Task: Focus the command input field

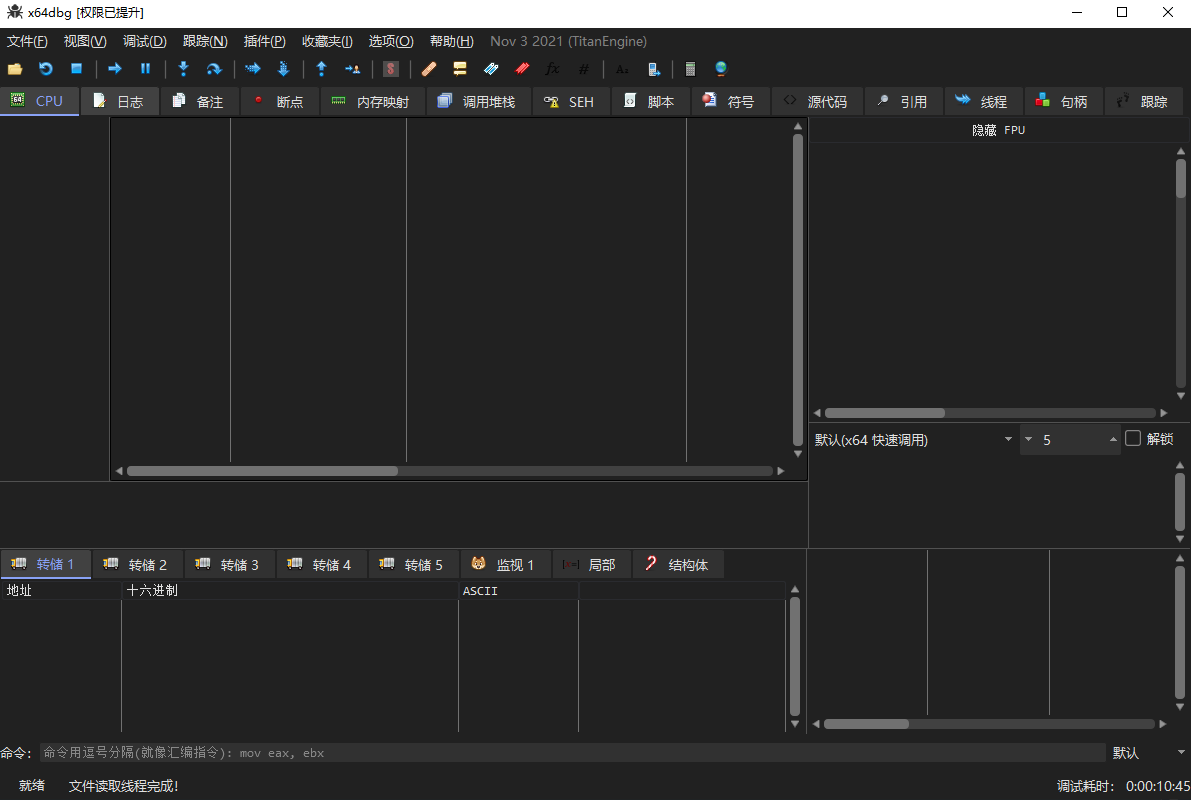Action: point(573,753)
